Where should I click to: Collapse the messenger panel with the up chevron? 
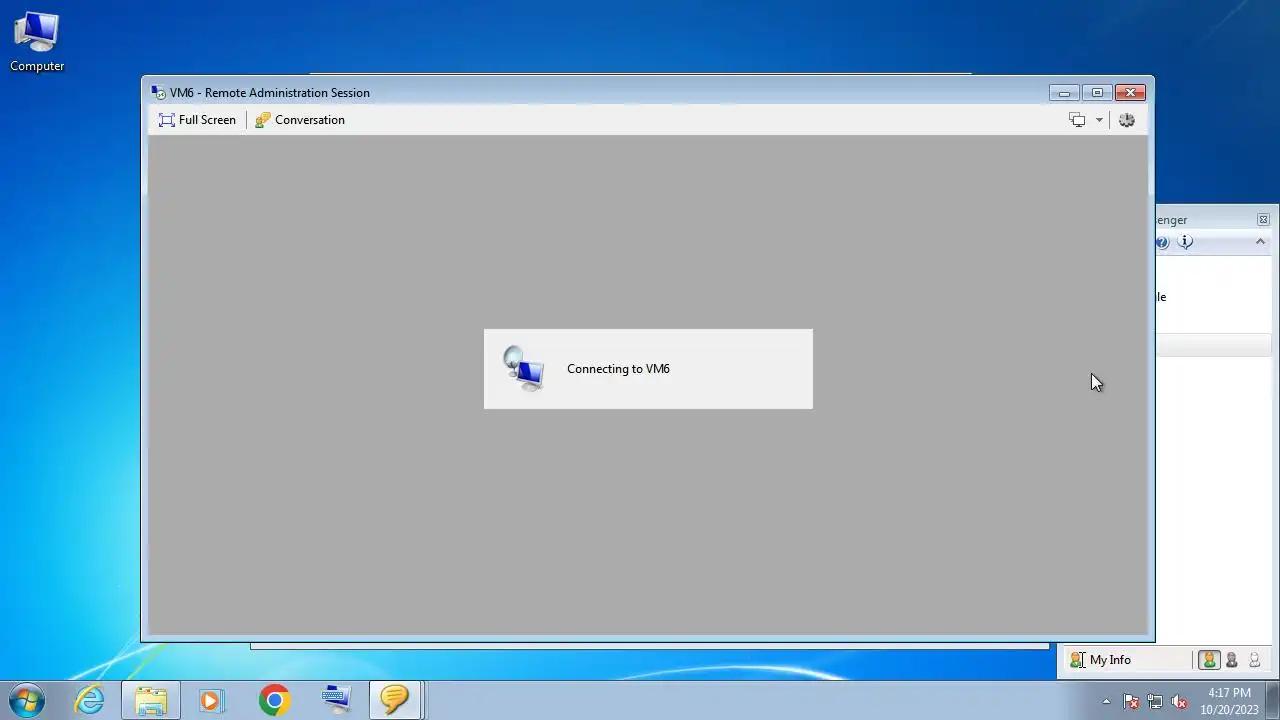click(1260, 242)
